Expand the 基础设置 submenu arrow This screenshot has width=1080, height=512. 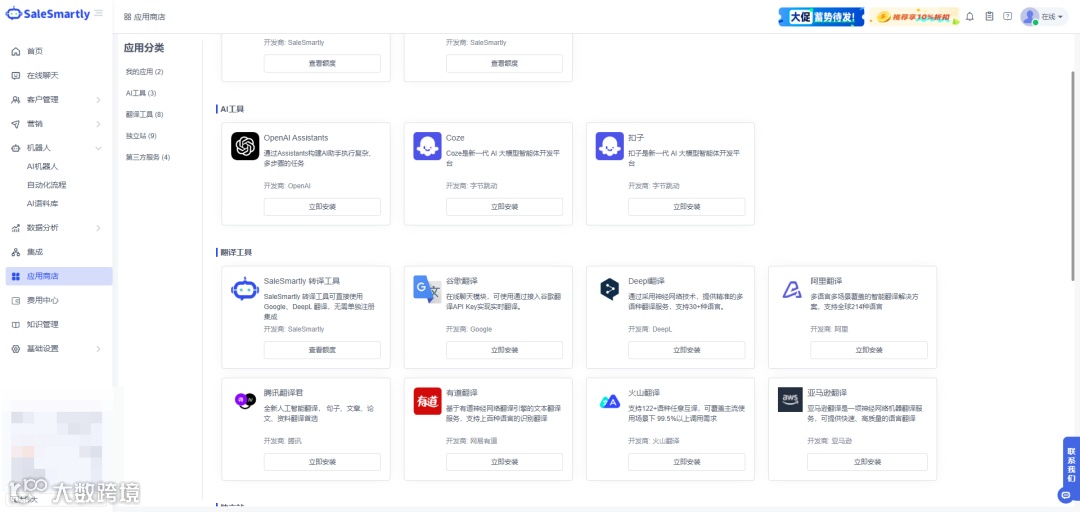pos(98,349)
